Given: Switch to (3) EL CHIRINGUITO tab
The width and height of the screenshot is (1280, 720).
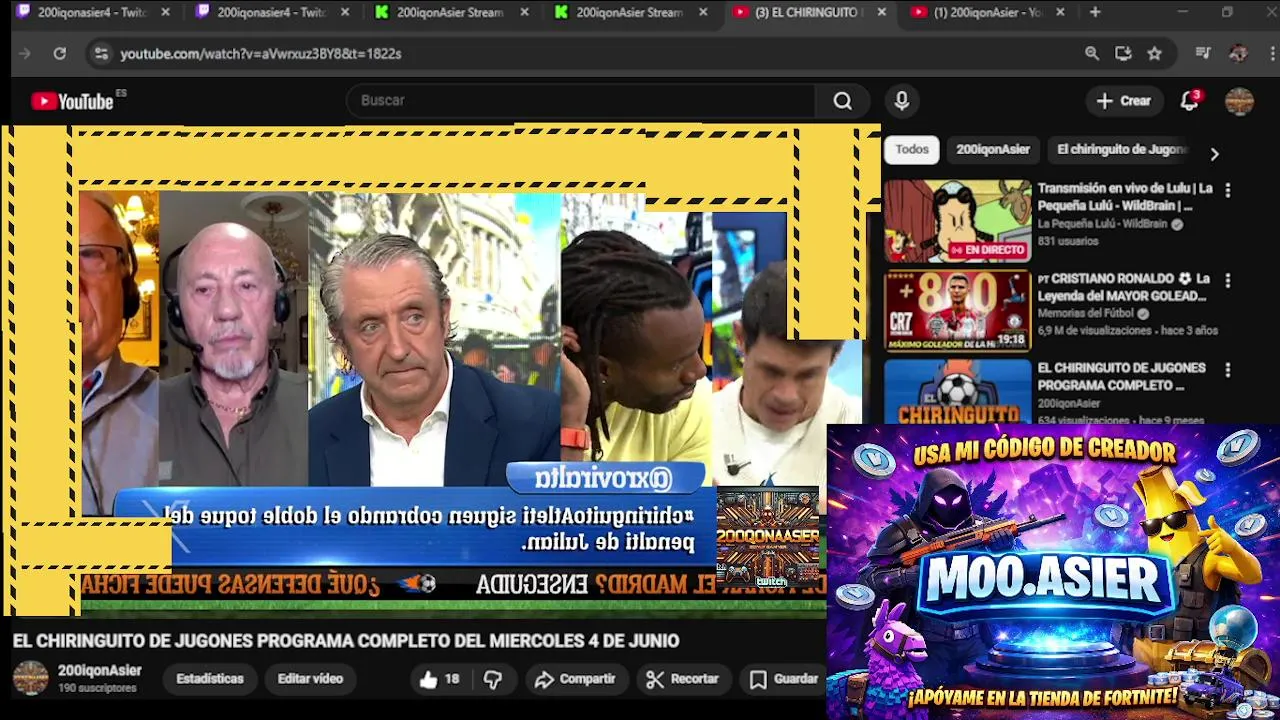Looking at the screenshot, I should point(806,12).
